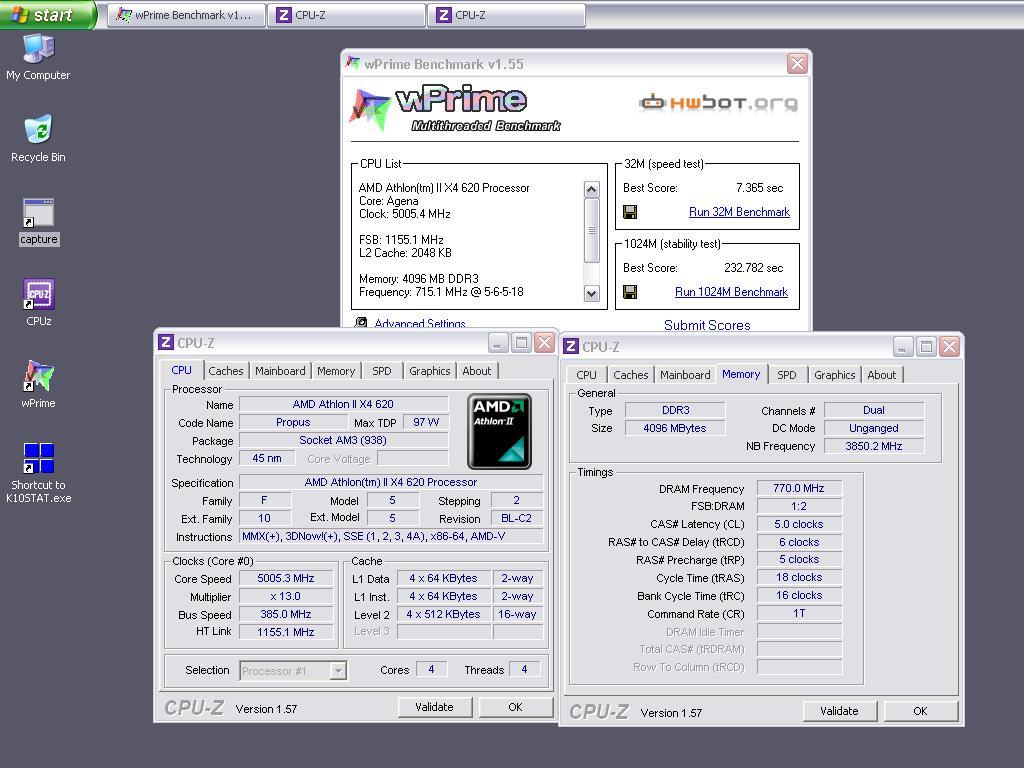Image resolution: width=1024 pixels, height=768 pixels.
Task: Minimize the right CPU-Z window
Action: coord(903,347)
